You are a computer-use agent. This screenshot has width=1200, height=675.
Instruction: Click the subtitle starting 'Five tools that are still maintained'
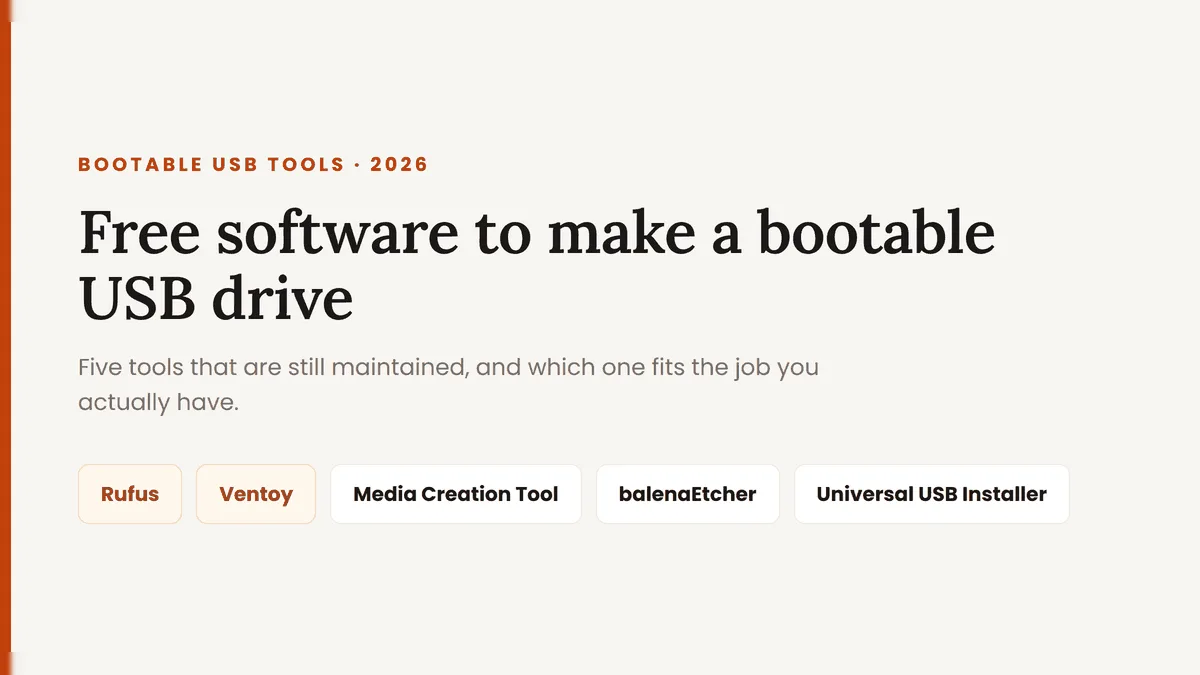(x=448, y=384)
